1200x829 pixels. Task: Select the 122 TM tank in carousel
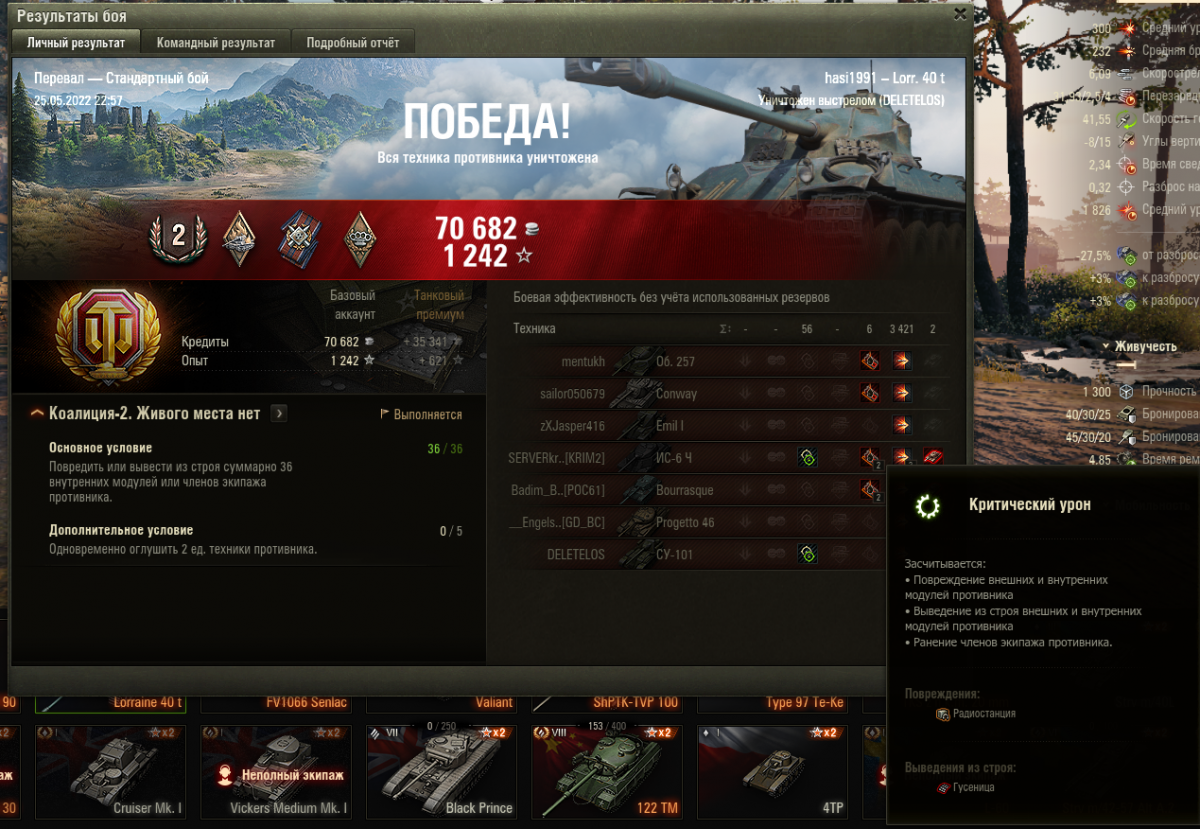605,771
